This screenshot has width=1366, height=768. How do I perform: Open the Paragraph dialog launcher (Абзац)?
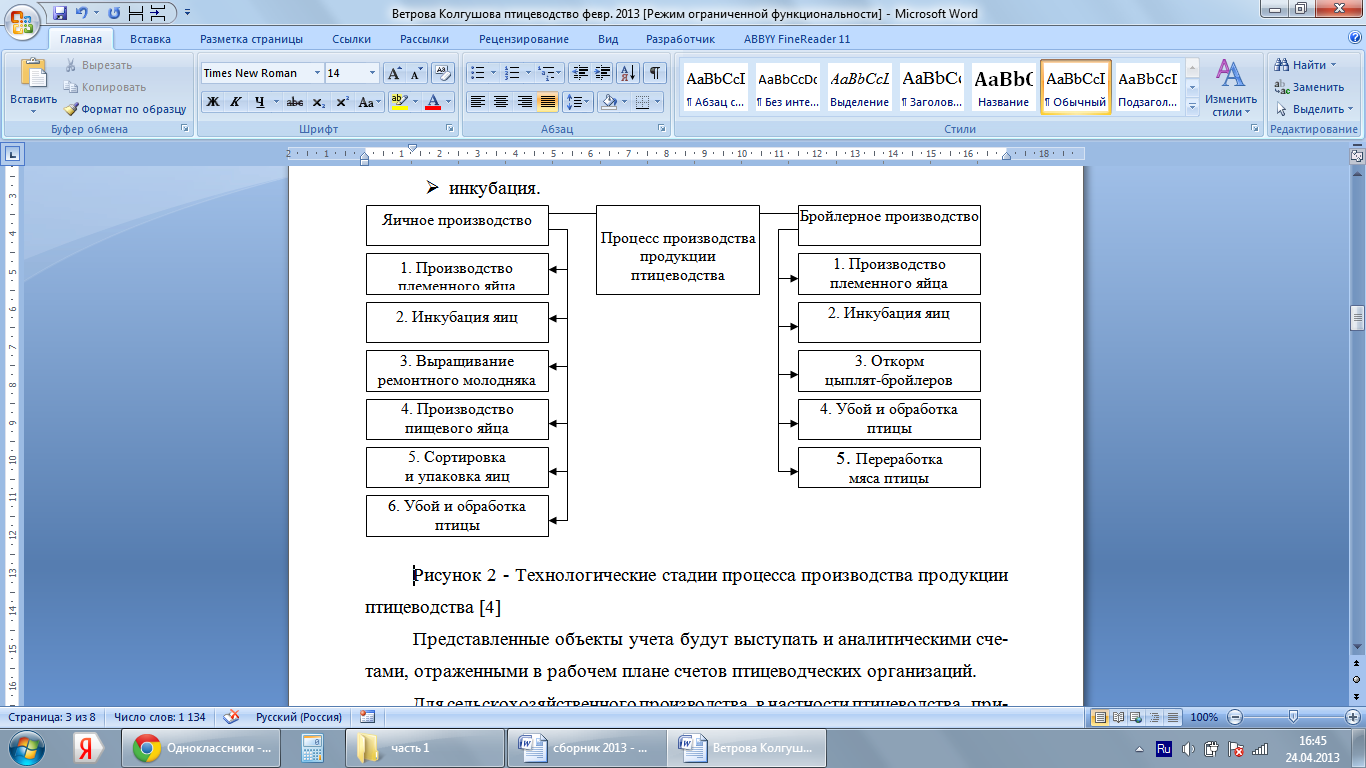click(662, 129)
